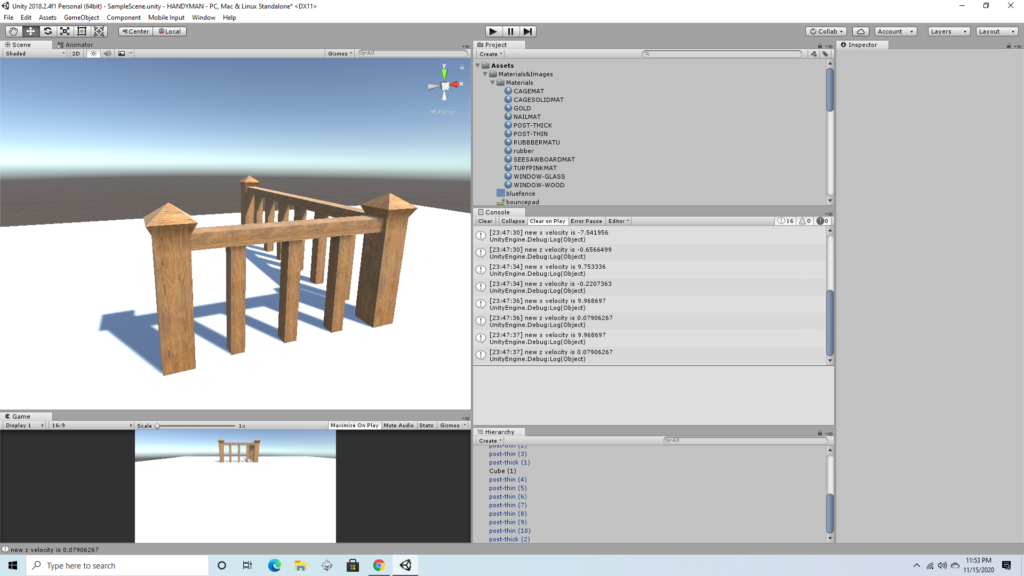The image size is (1024, 576).
Task: Toggle scene lighting sun icon
Action: point(92,53)
